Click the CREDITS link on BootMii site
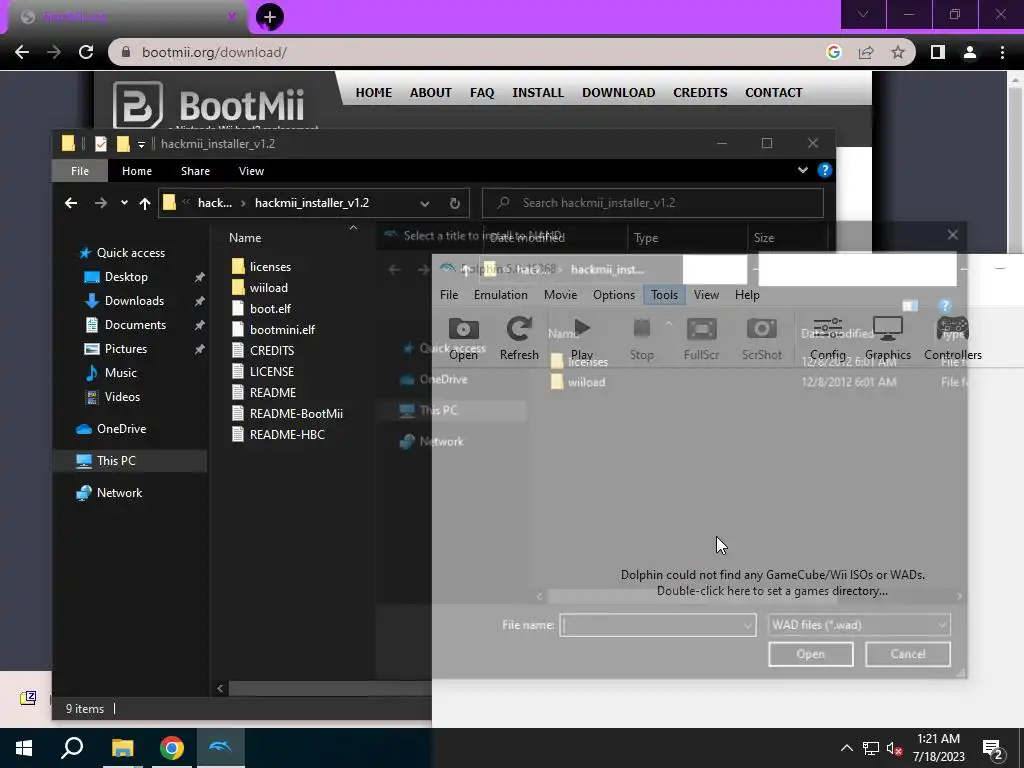This screenshot has width=1024, height=768. [x=700, y=93]
